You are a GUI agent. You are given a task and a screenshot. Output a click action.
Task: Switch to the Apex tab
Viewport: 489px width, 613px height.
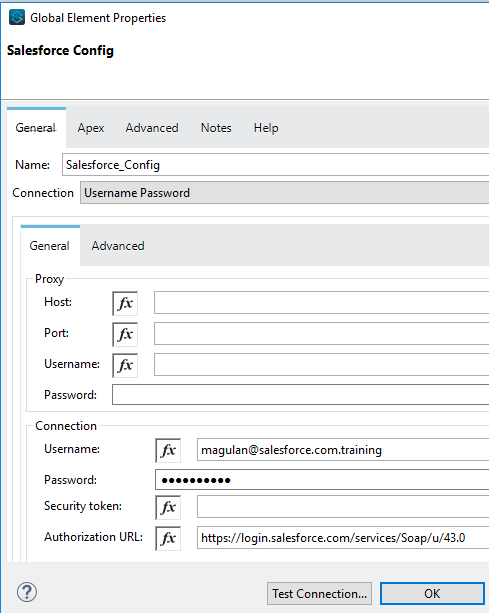point(91,128)
